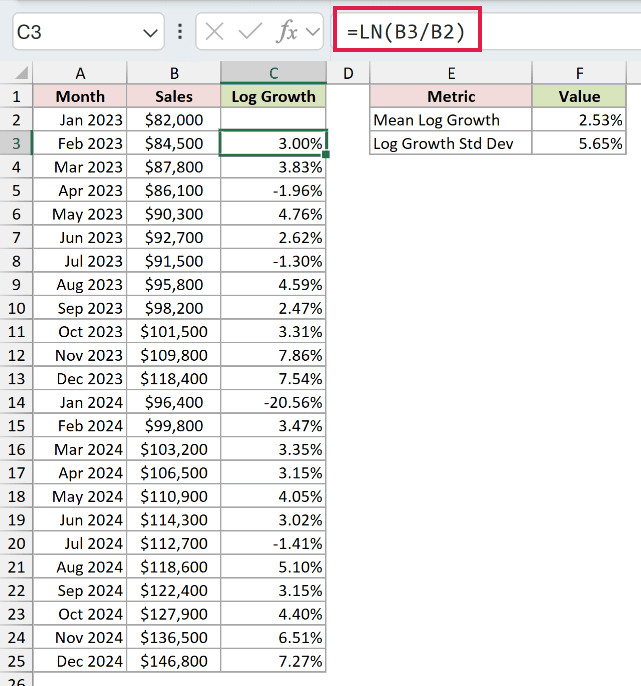Click in the formula bar text =LN(B3/B2)
641x686 pixels.
406,32
